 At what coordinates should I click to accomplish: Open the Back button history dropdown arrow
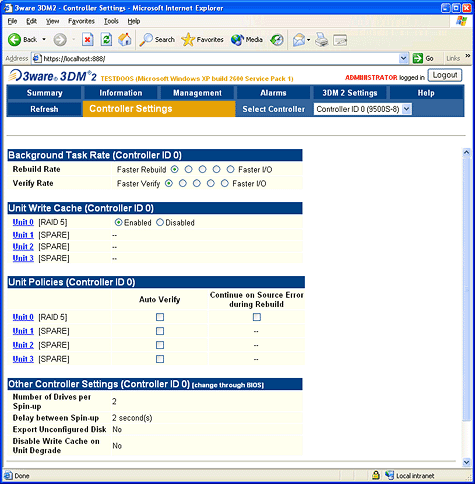pyautogui.click(x=44, y=40)
